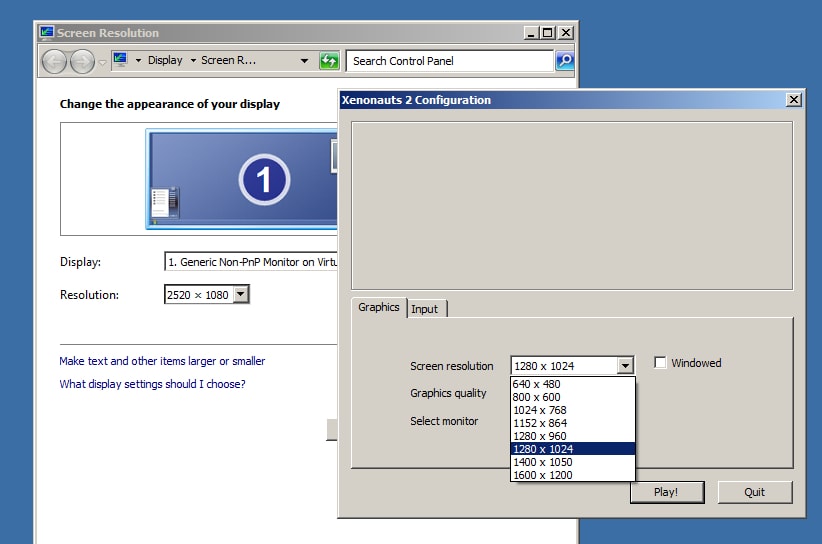Screen dimensions: 822x544
Task: Select the Display breadcrumb item
Action: click(x=165, y=60)
